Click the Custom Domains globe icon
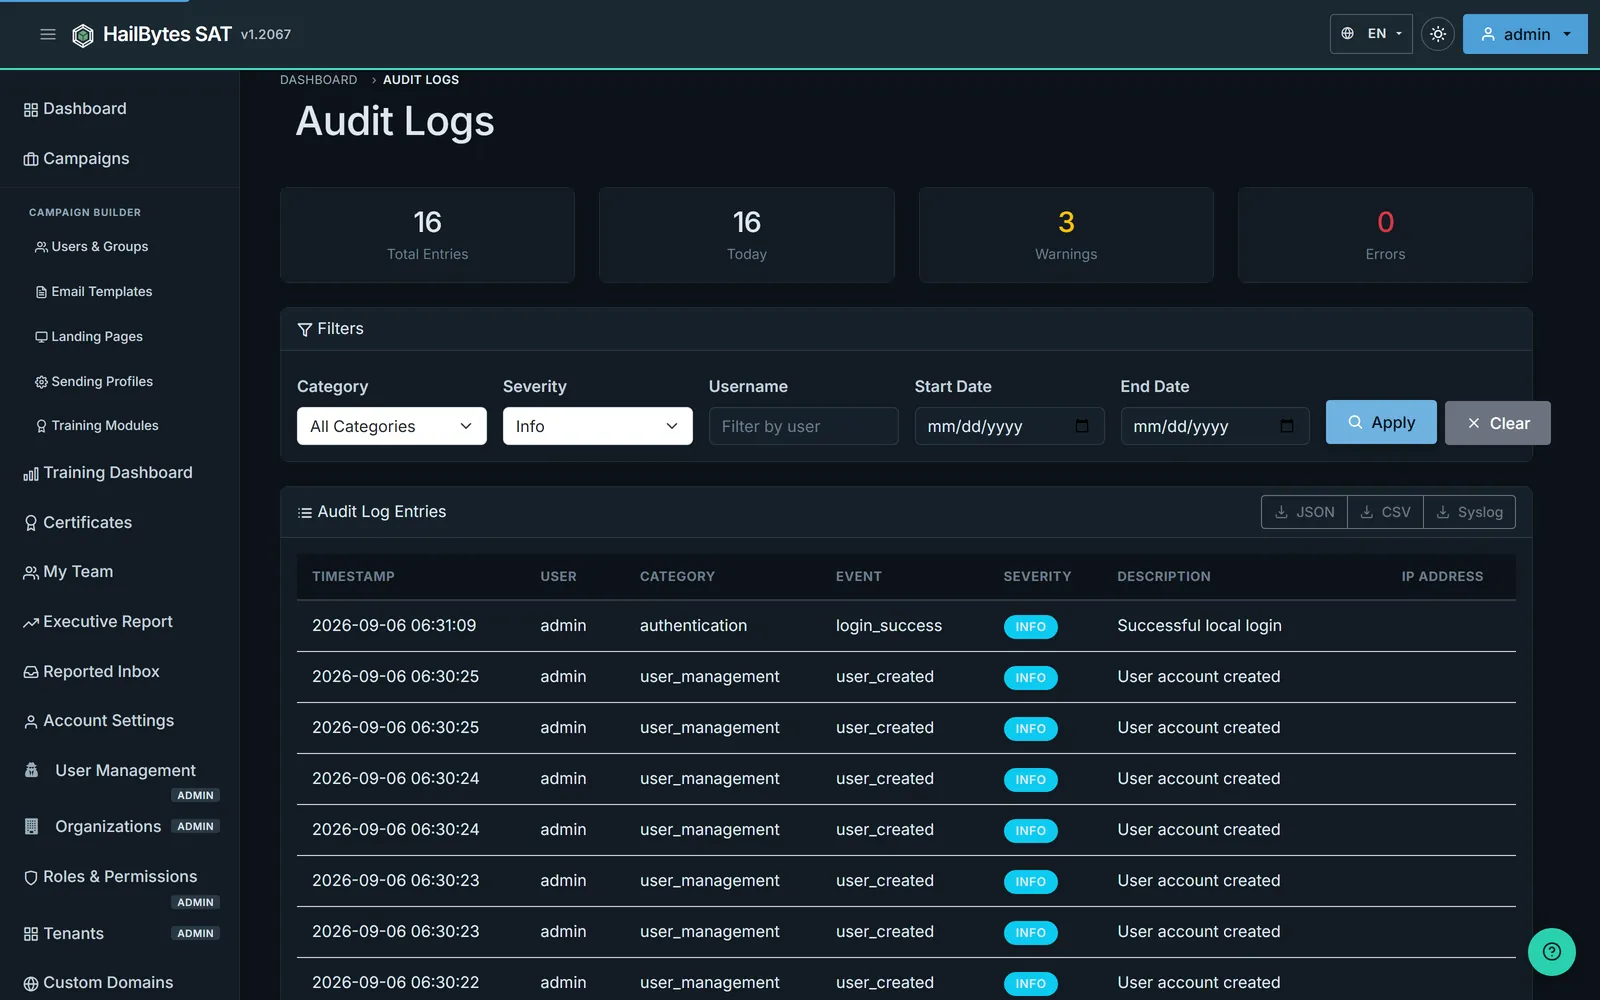1600x1000 pixels. pyautogui.click(x=31, y=984)
